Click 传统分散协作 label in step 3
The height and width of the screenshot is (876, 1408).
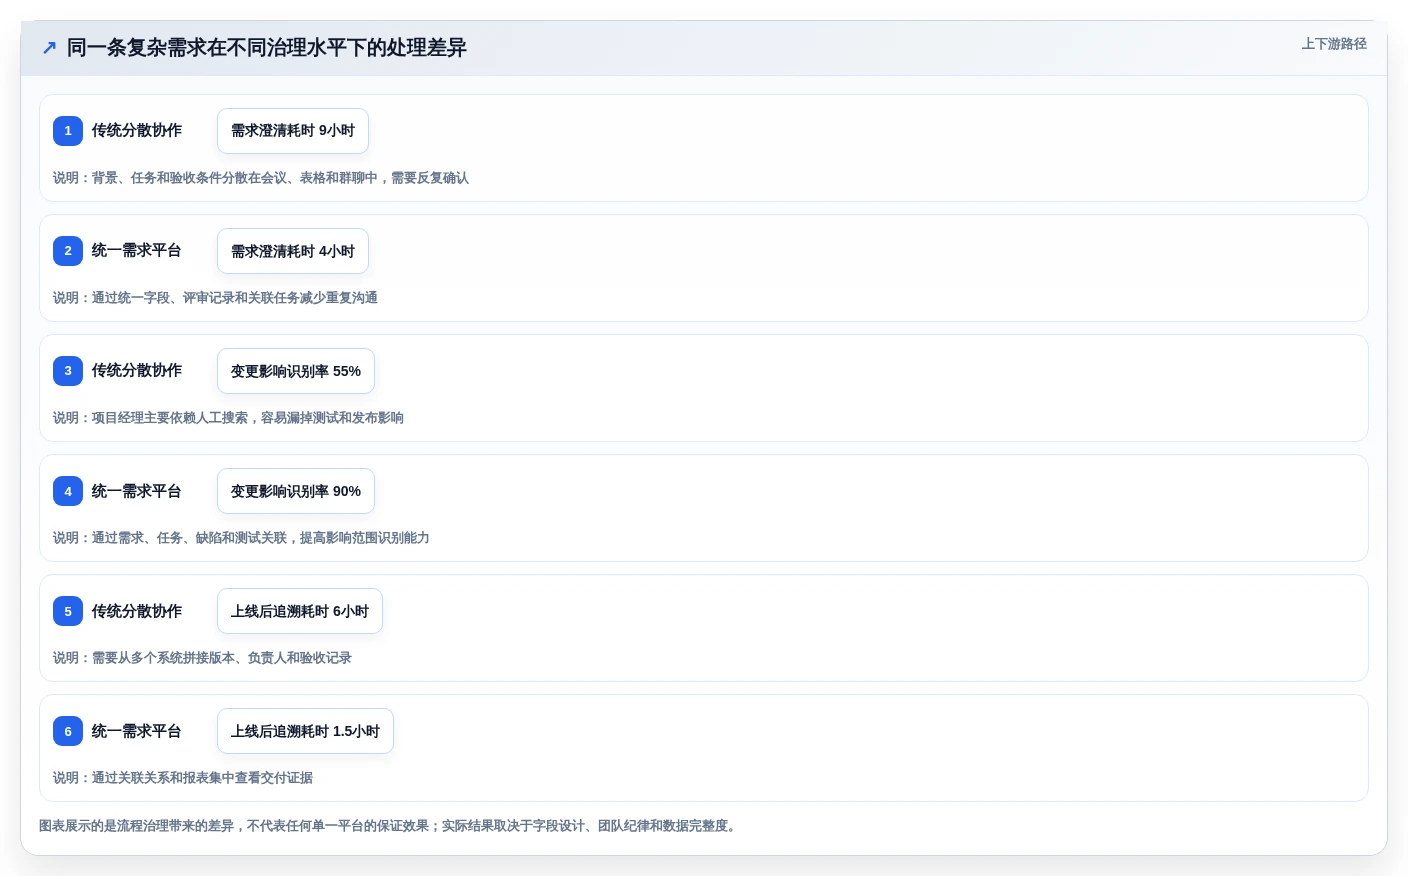137,371
